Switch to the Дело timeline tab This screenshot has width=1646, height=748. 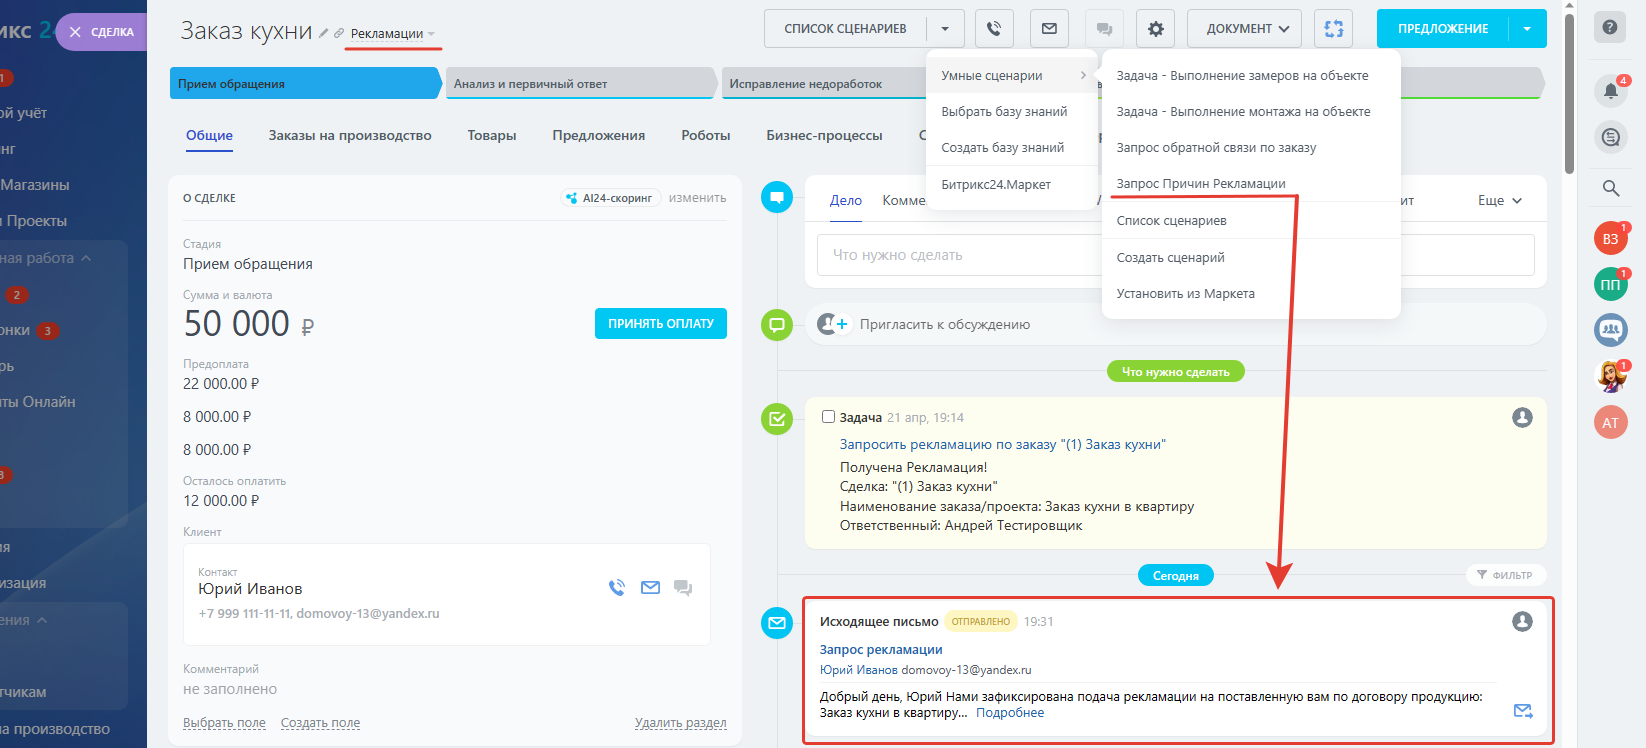click(846, 201)
